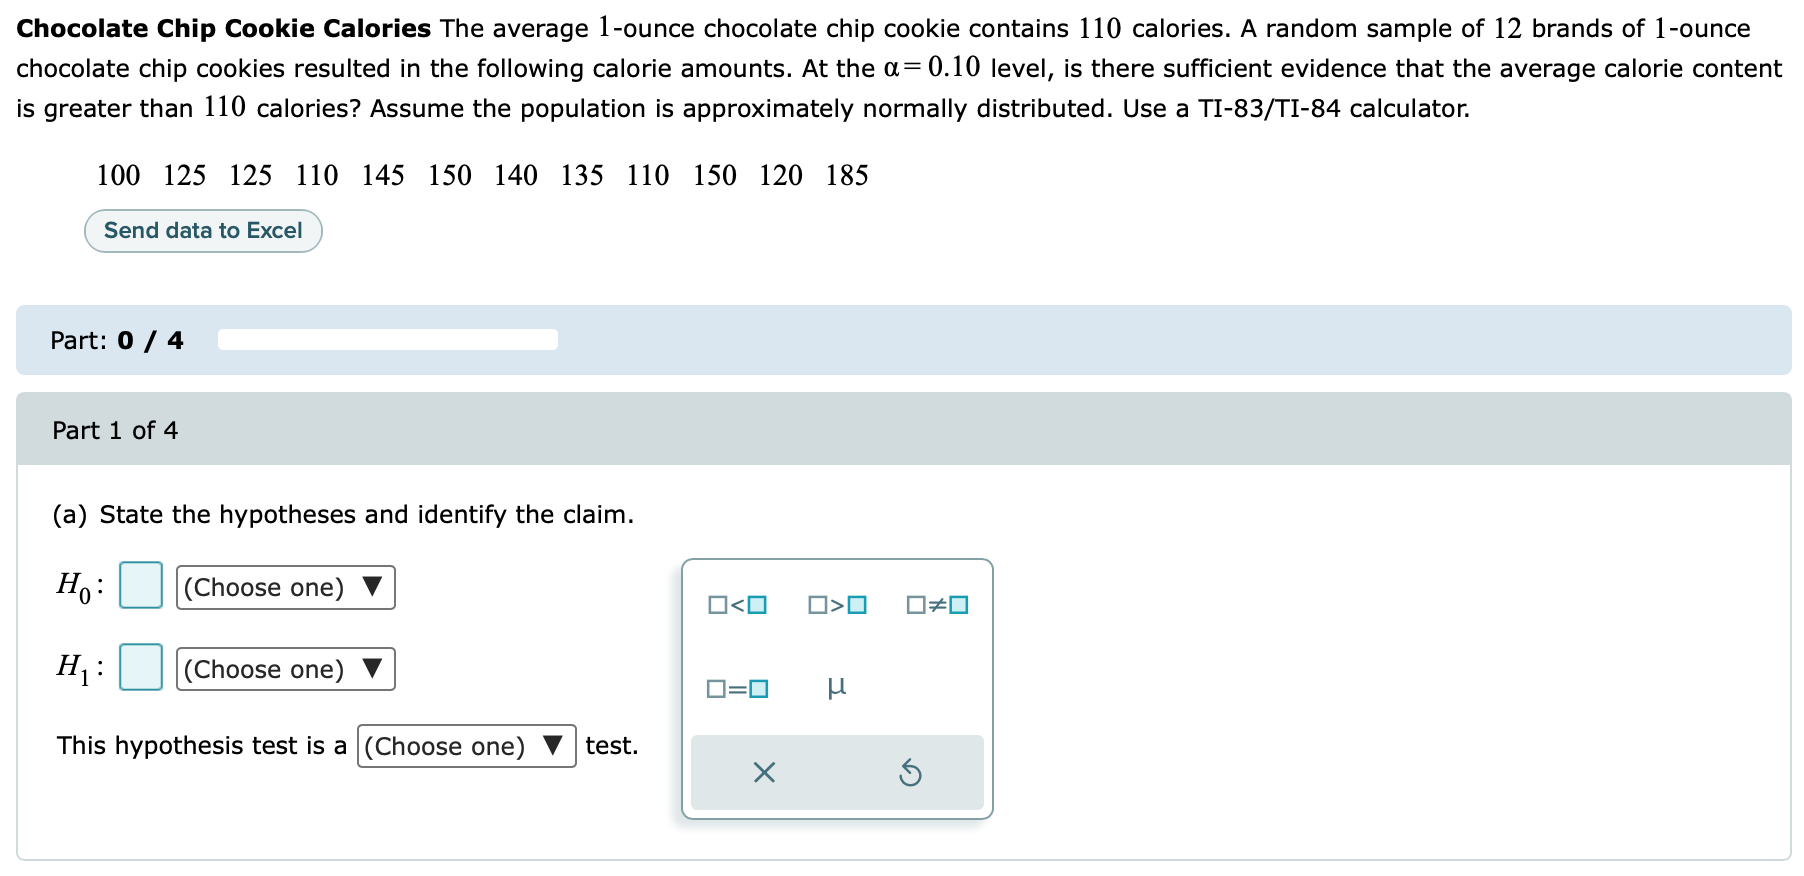Click the X icon to clear the palette entry
This screenshot has width=1804, height=876.
tap(764, 772)
